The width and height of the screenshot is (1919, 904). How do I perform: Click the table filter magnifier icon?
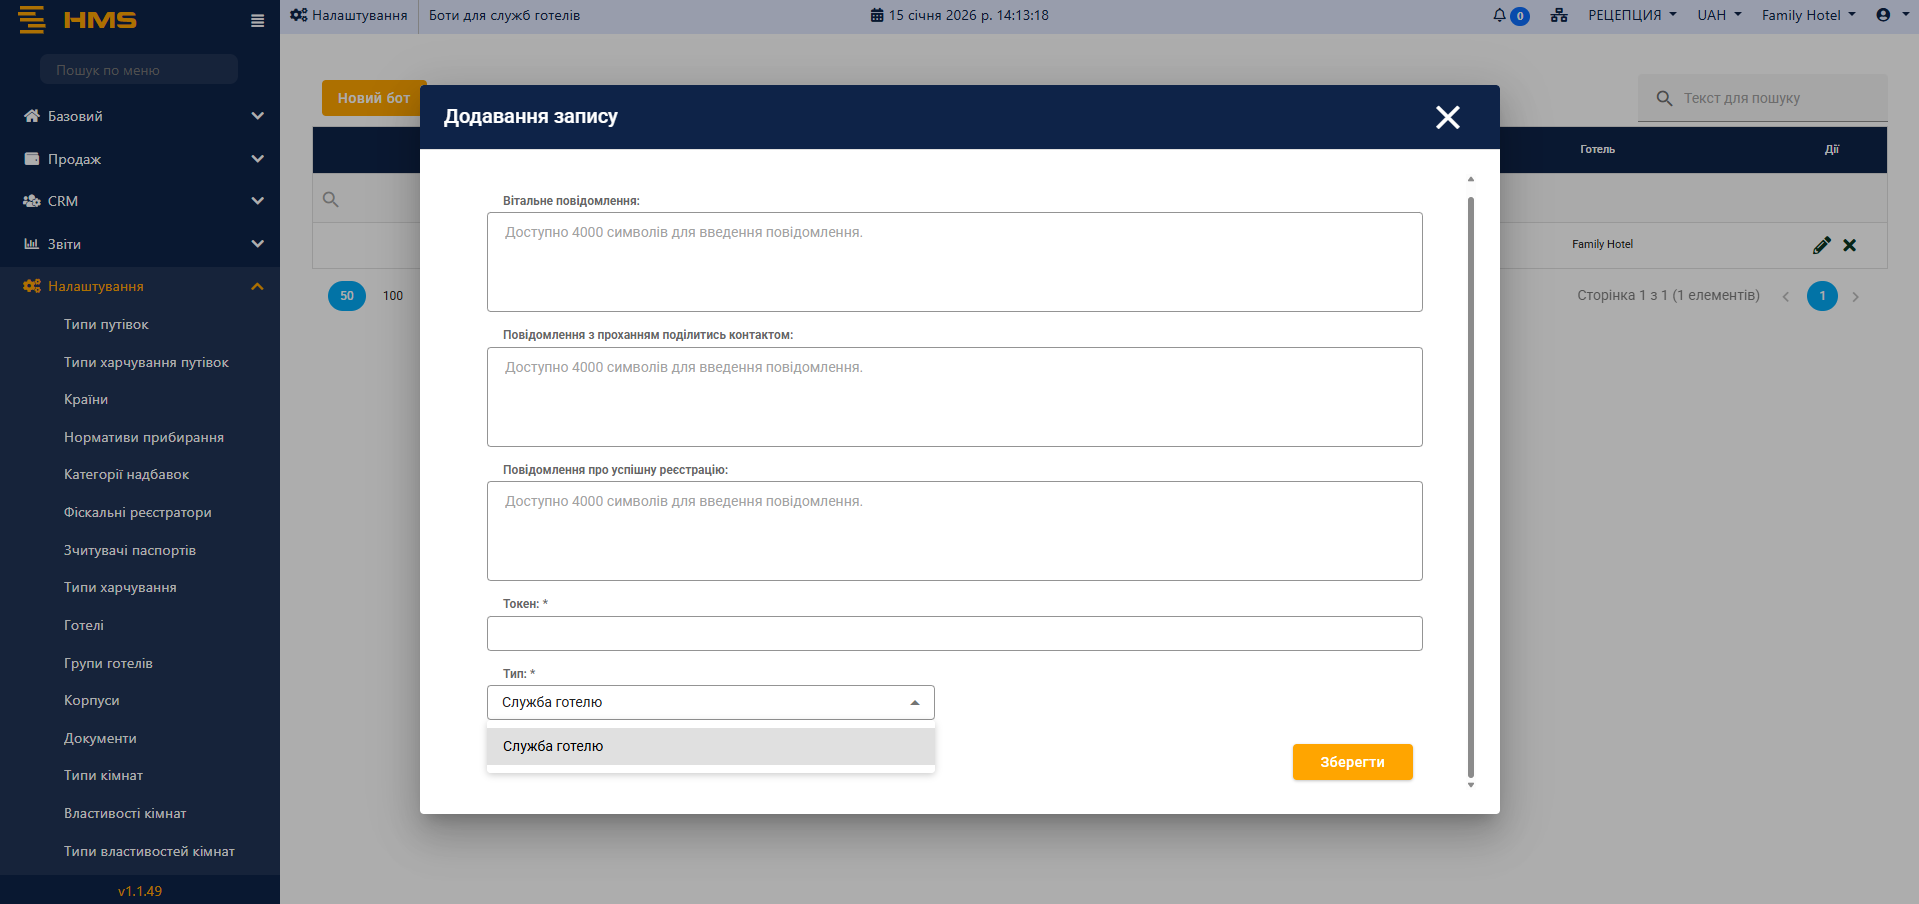pyautogui.click(x=331, y=199)
